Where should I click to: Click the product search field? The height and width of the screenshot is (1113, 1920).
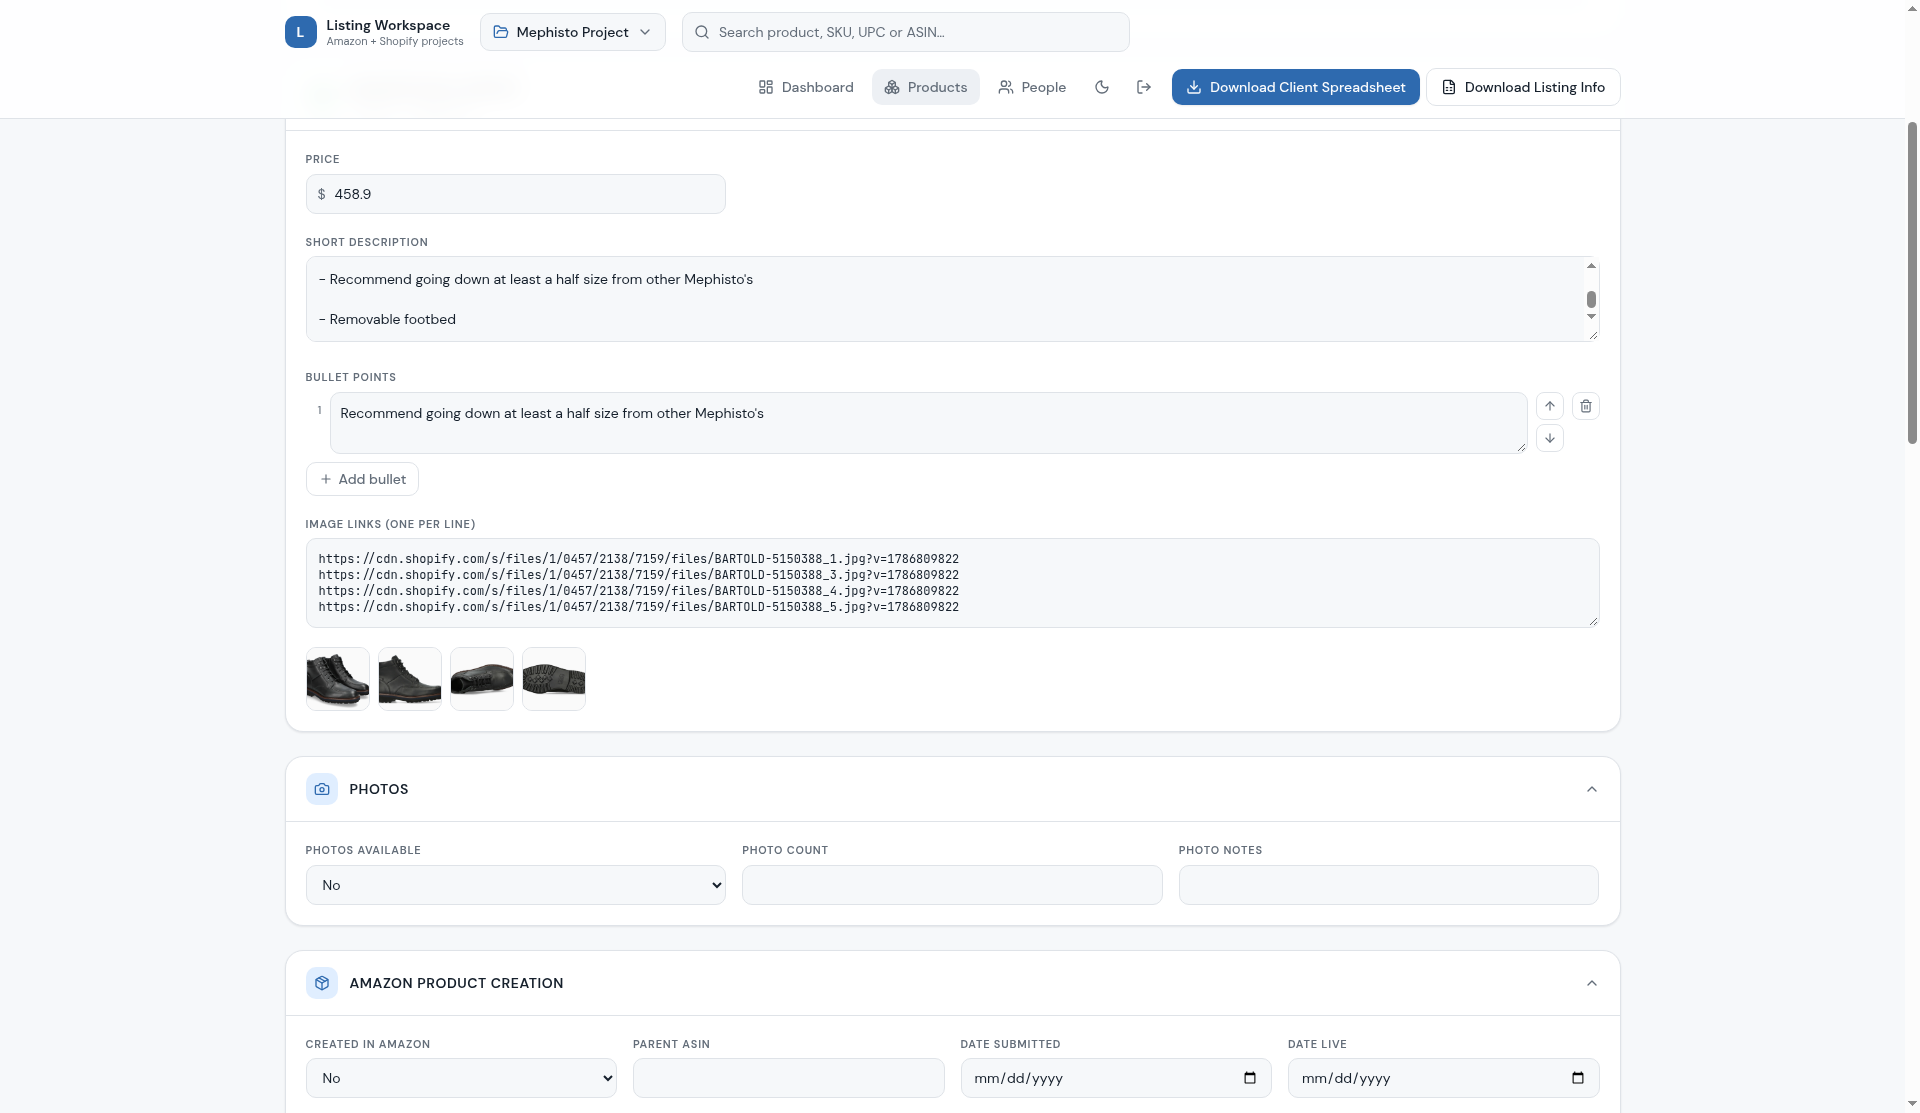point(906,32)
